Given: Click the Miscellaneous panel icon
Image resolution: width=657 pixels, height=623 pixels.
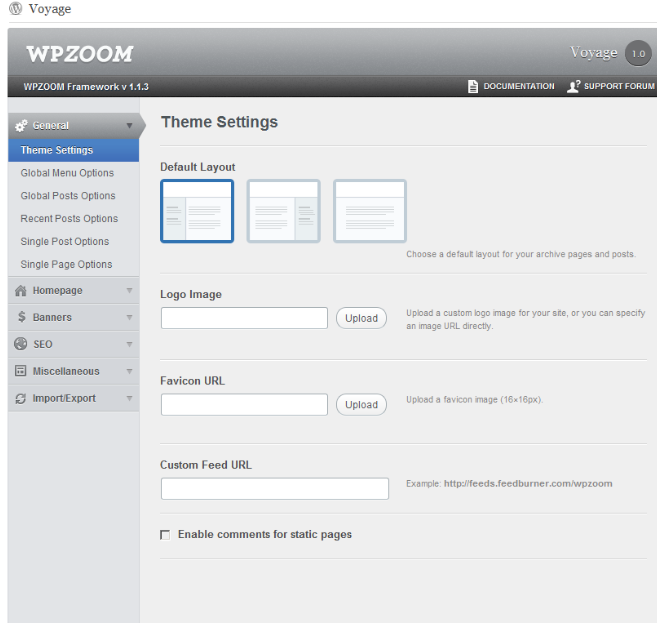Looking at the screenshot, I should [x=21, y=371].
